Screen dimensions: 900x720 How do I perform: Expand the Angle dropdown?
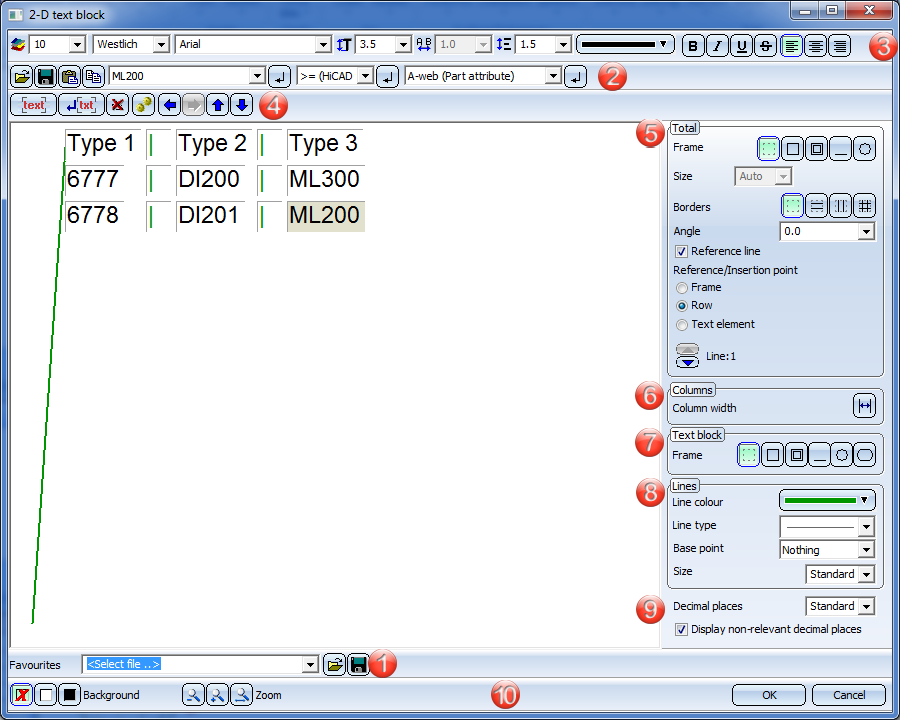(866, 232)
